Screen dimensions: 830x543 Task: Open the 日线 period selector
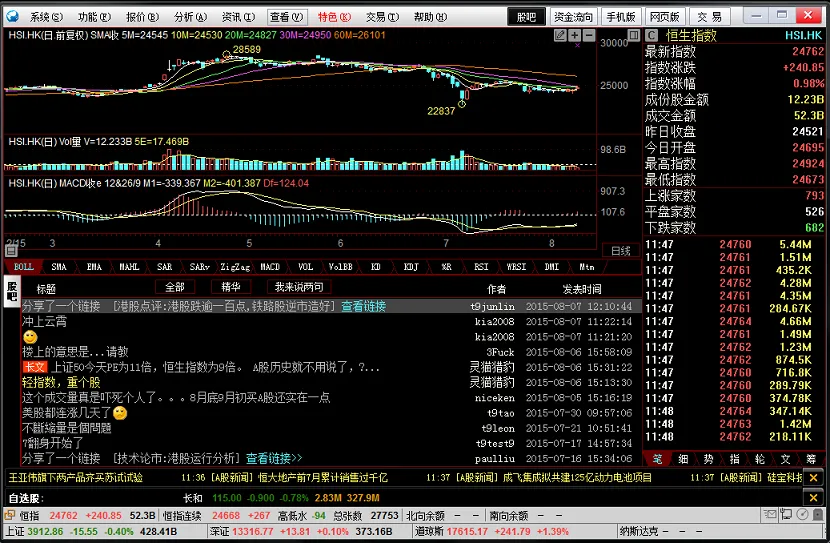tap(621, 251)
